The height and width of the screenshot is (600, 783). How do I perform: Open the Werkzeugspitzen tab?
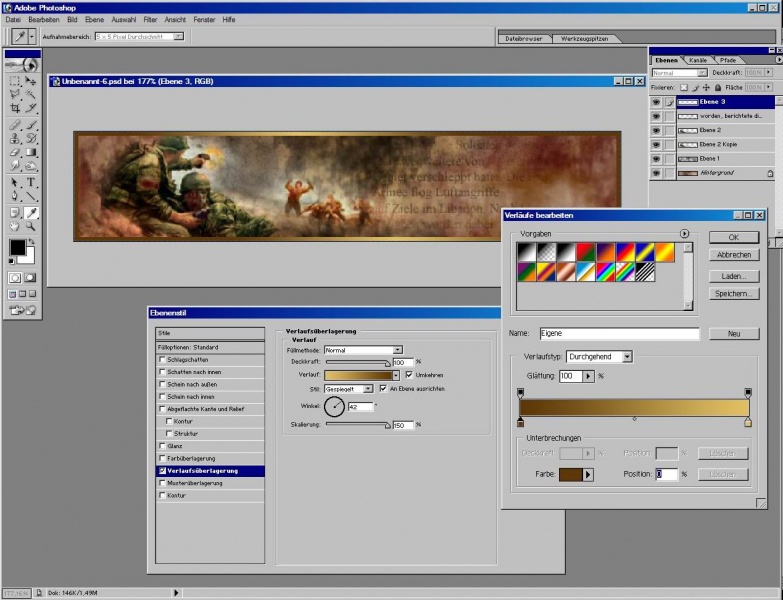(584, 38)
